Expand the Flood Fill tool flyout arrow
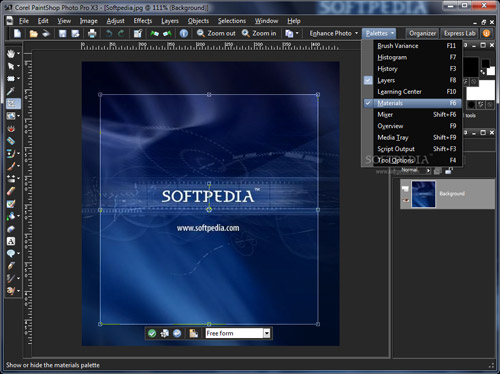Image resolution: width=500 pixels, height=374 pixels. coord(18,216)
